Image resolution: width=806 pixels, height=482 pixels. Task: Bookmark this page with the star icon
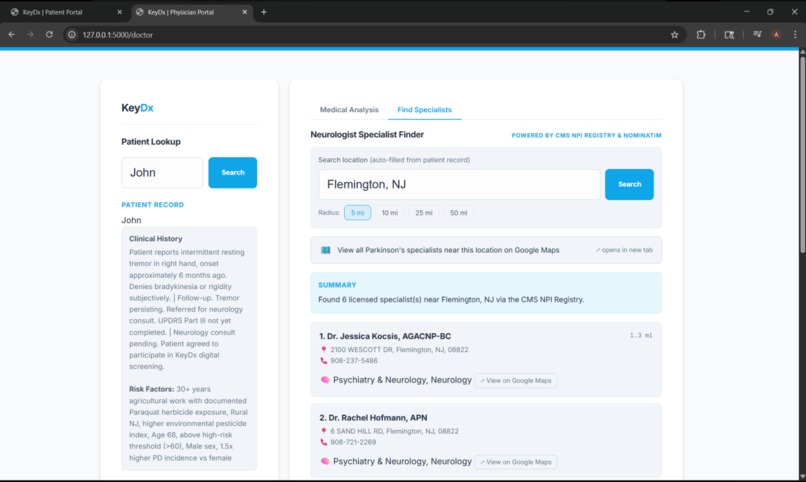674,34
